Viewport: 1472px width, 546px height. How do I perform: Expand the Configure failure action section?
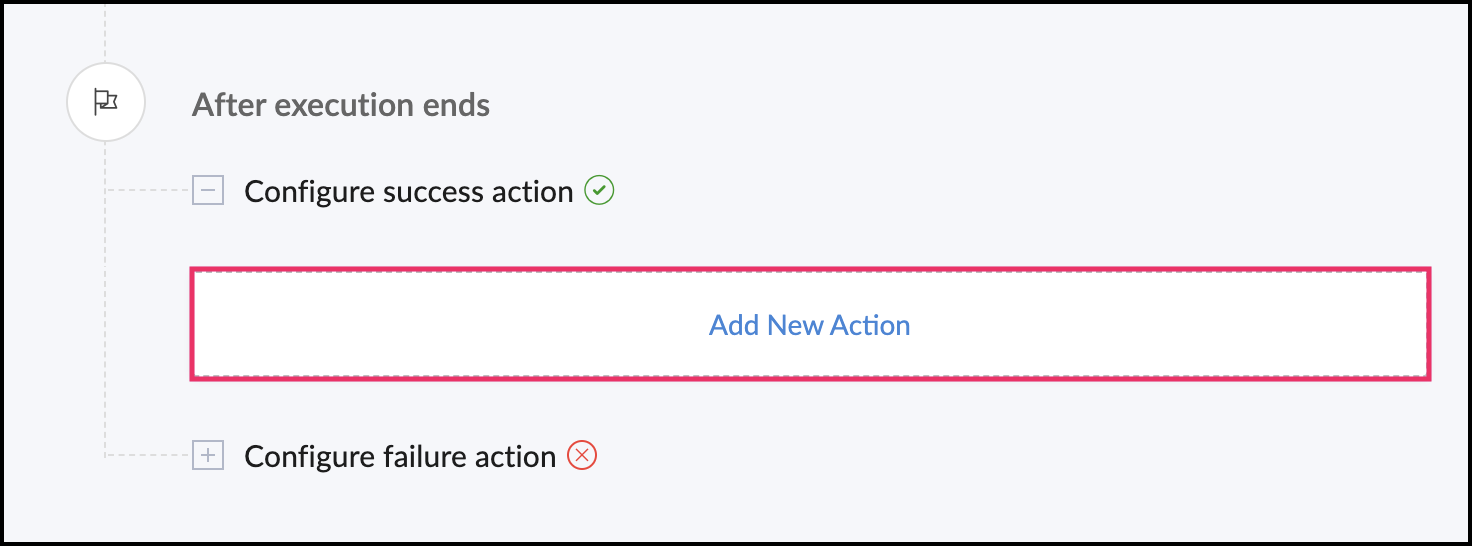pos(208,456)
